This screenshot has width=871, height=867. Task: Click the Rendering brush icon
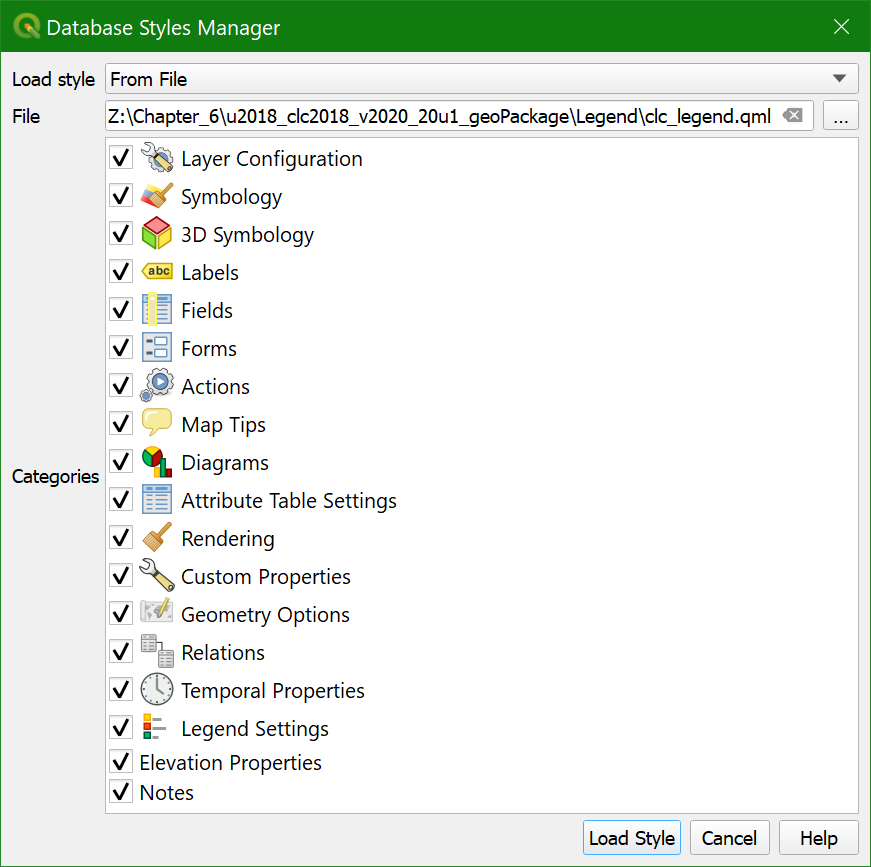pyautogui.click(x=157, y=538)
